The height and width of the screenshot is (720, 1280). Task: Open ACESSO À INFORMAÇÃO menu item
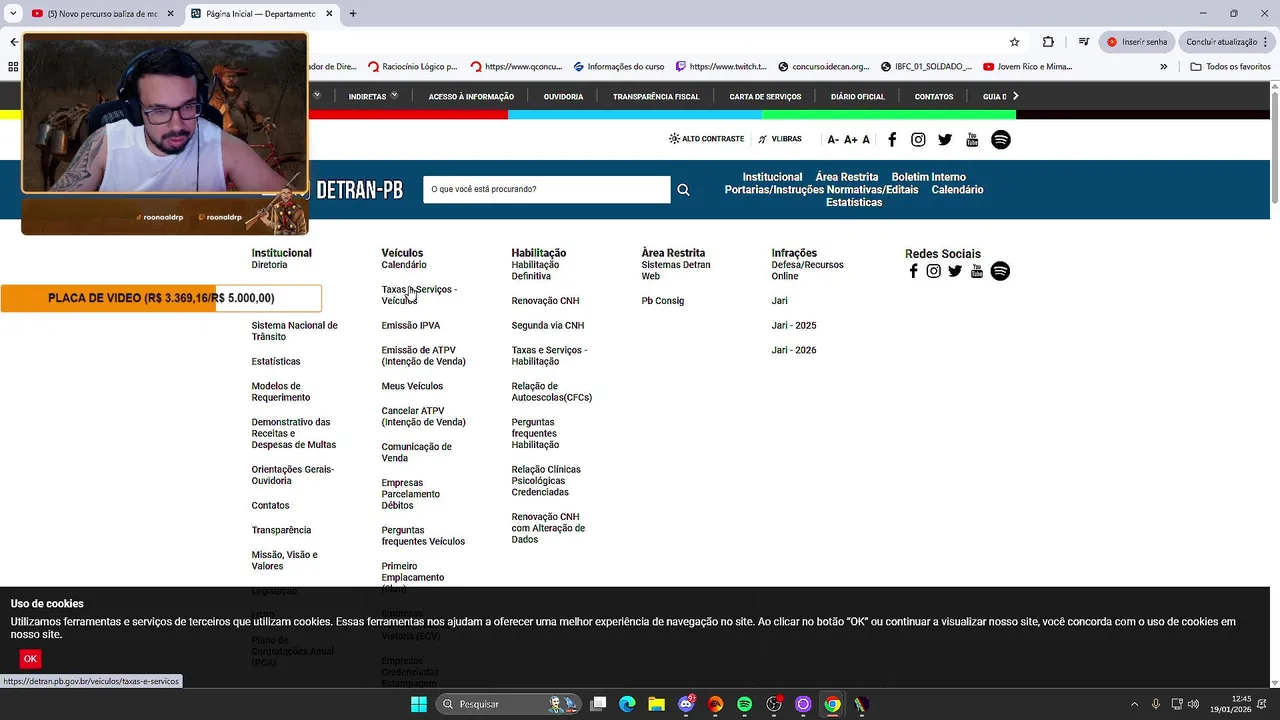pos(471,97)
